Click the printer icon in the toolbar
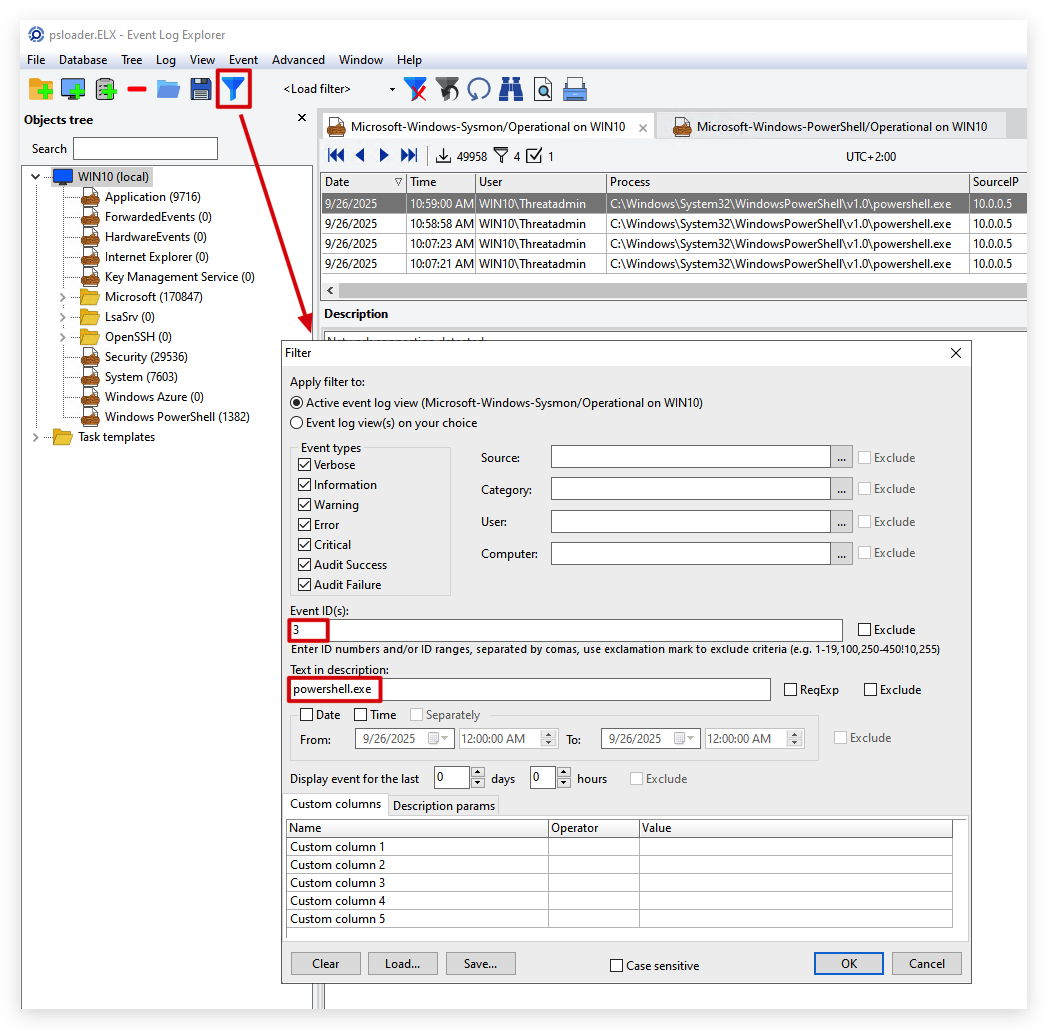 pyautogui.click(x=575, y=89)
